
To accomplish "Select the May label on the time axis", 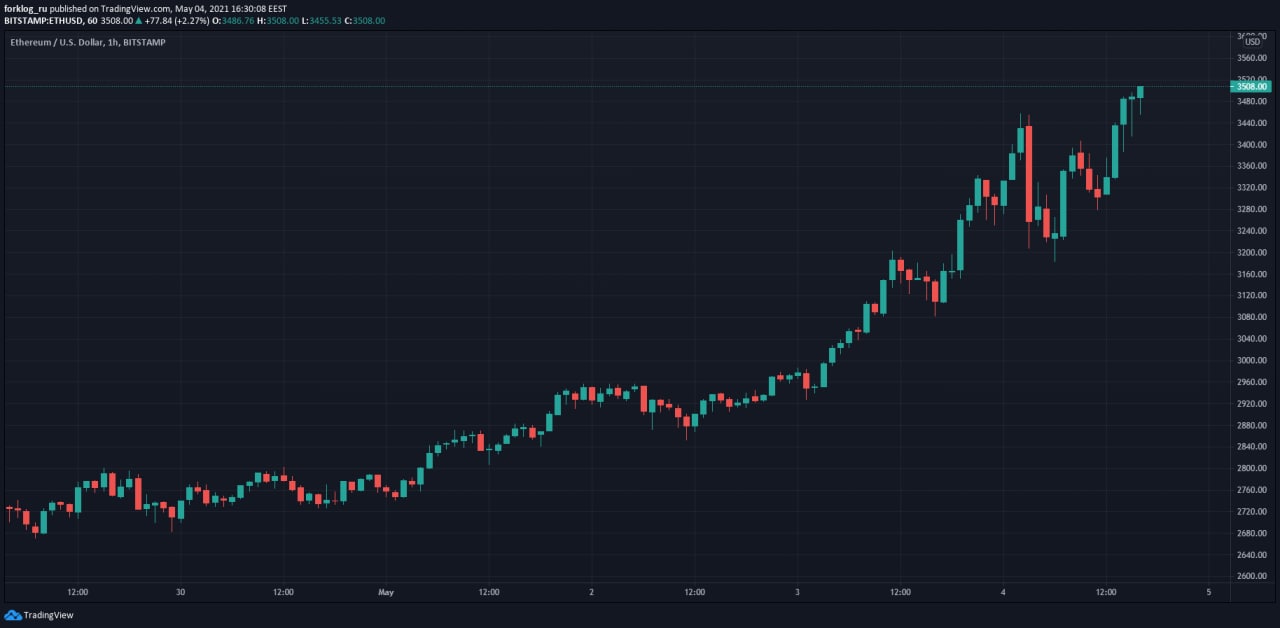I will (386, 592).
